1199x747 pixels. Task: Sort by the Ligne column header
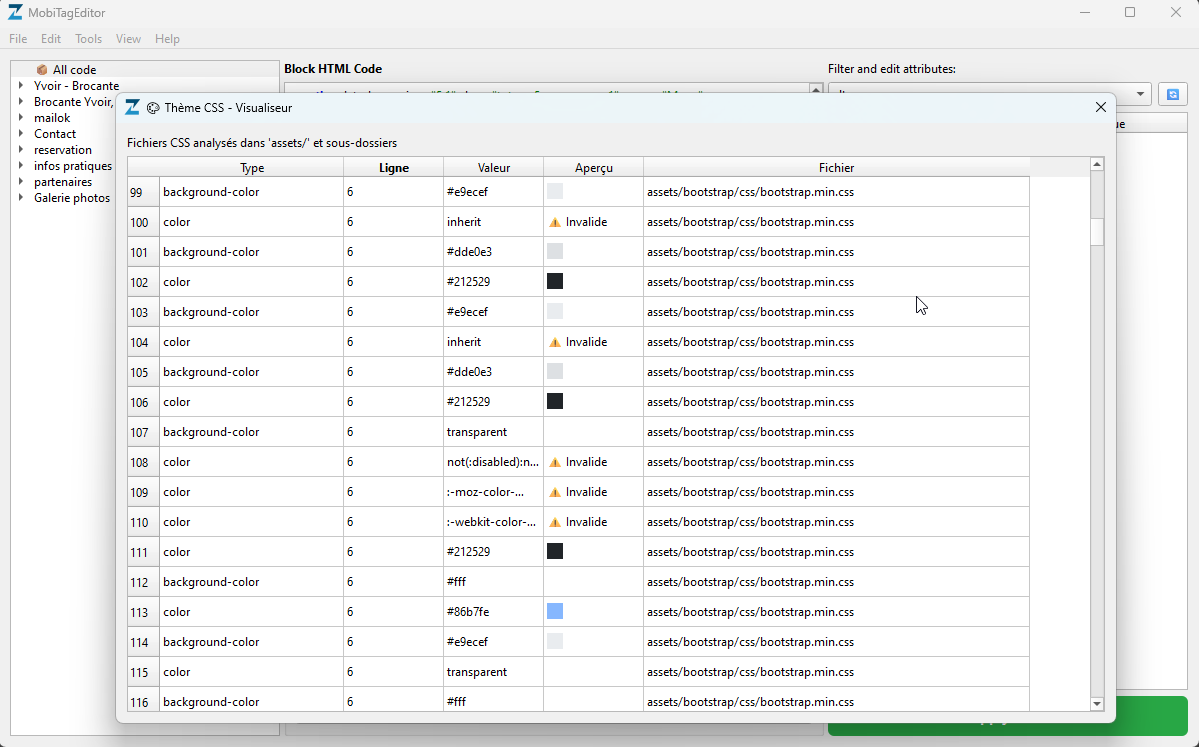coord(394,167)
